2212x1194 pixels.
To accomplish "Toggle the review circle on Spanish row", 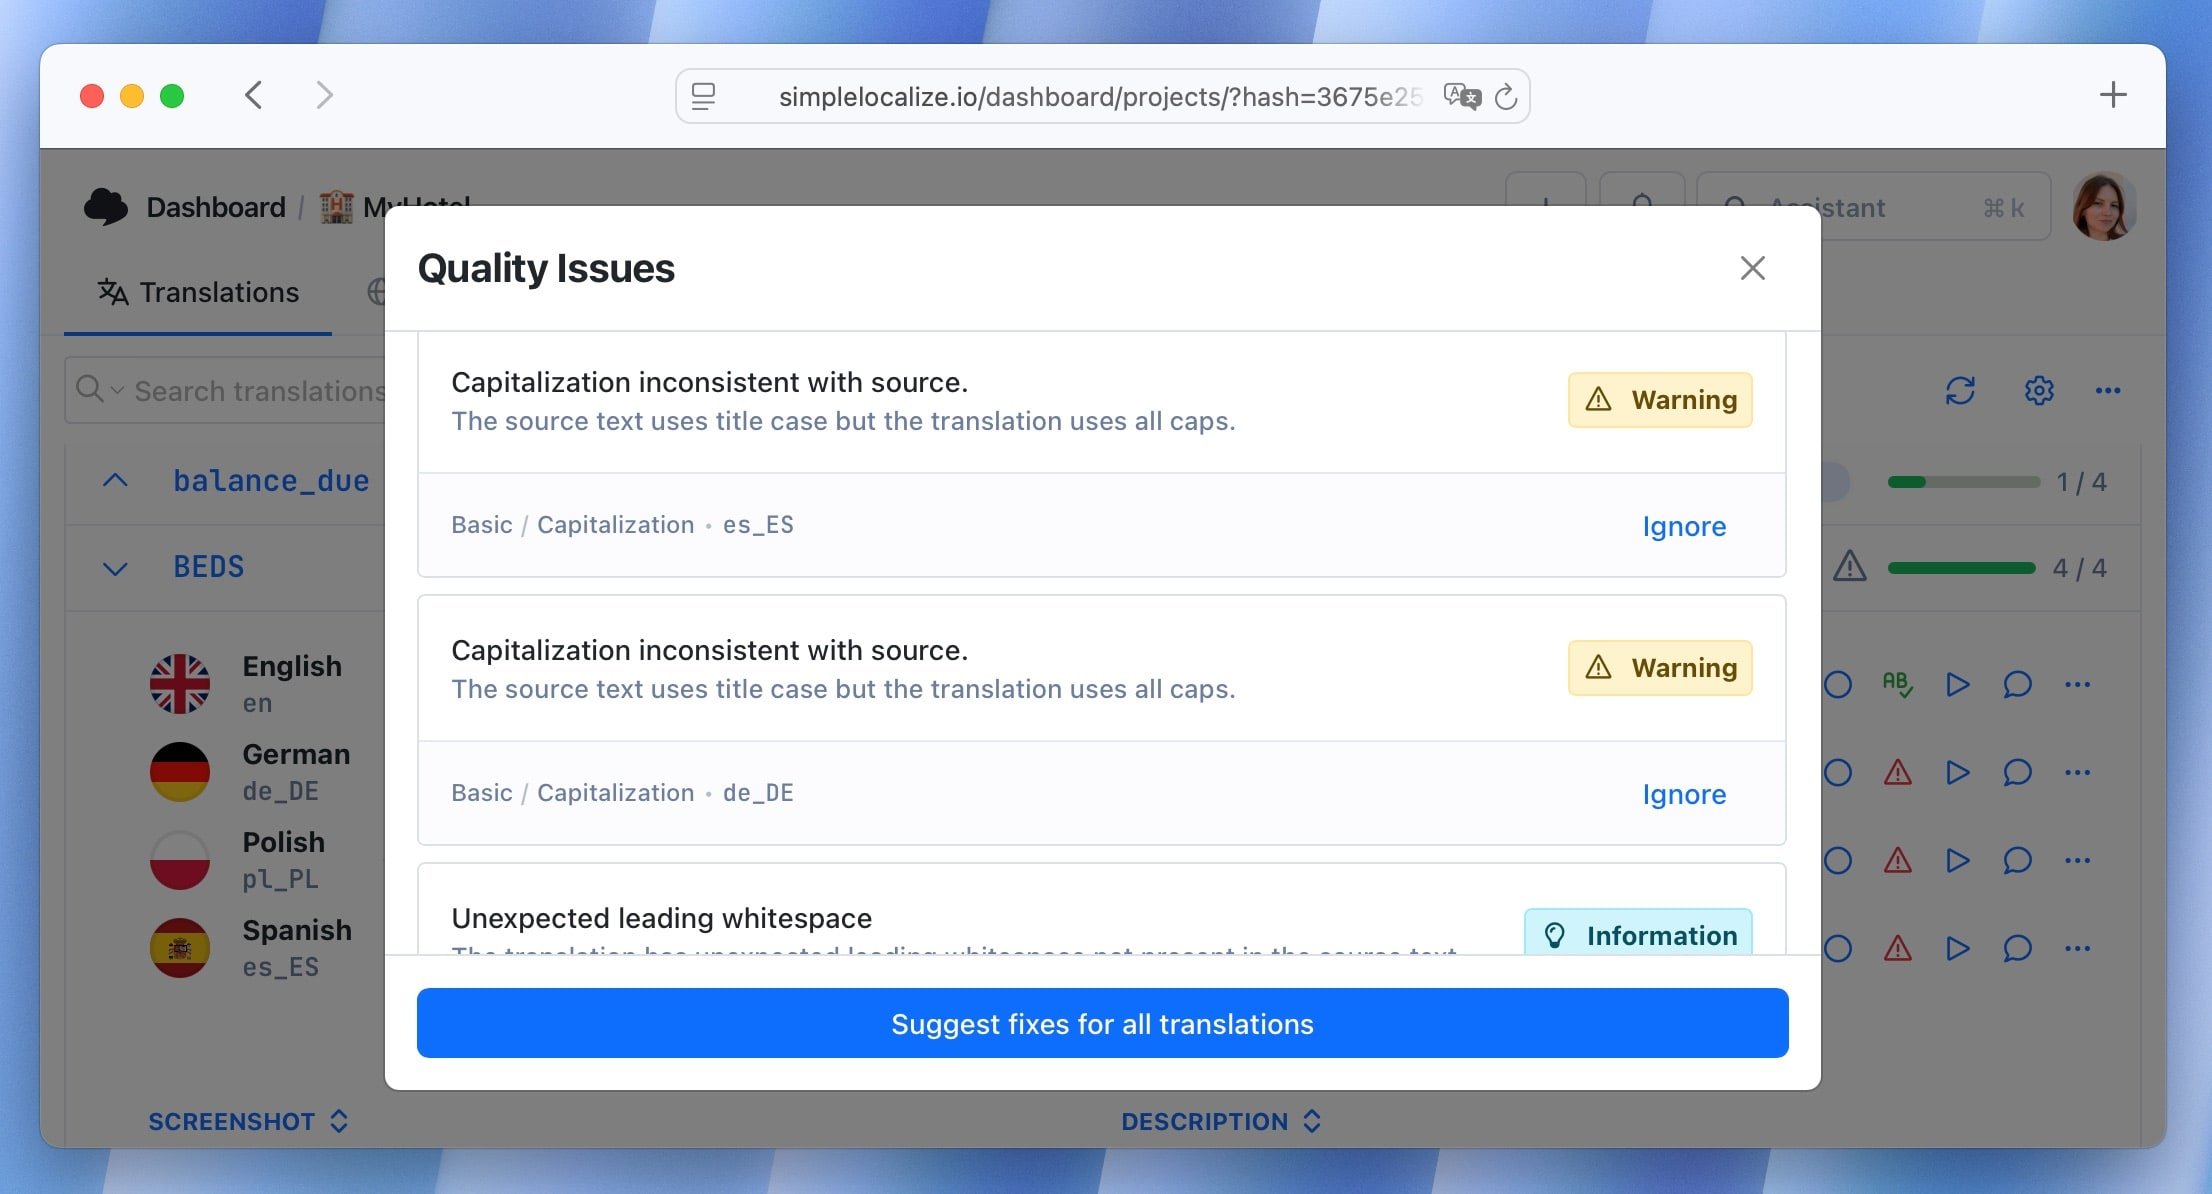I will (x=1838, y=948).
